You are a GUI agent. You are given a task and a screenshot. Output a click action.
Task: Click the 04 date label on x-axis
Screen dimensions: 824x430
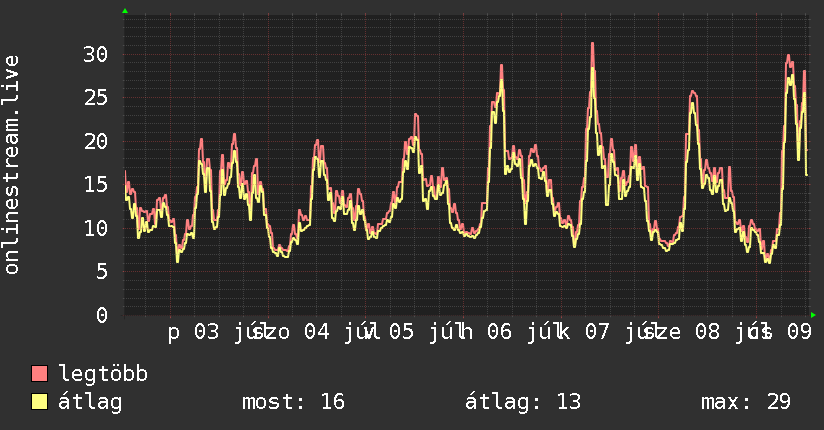[317, 332]
